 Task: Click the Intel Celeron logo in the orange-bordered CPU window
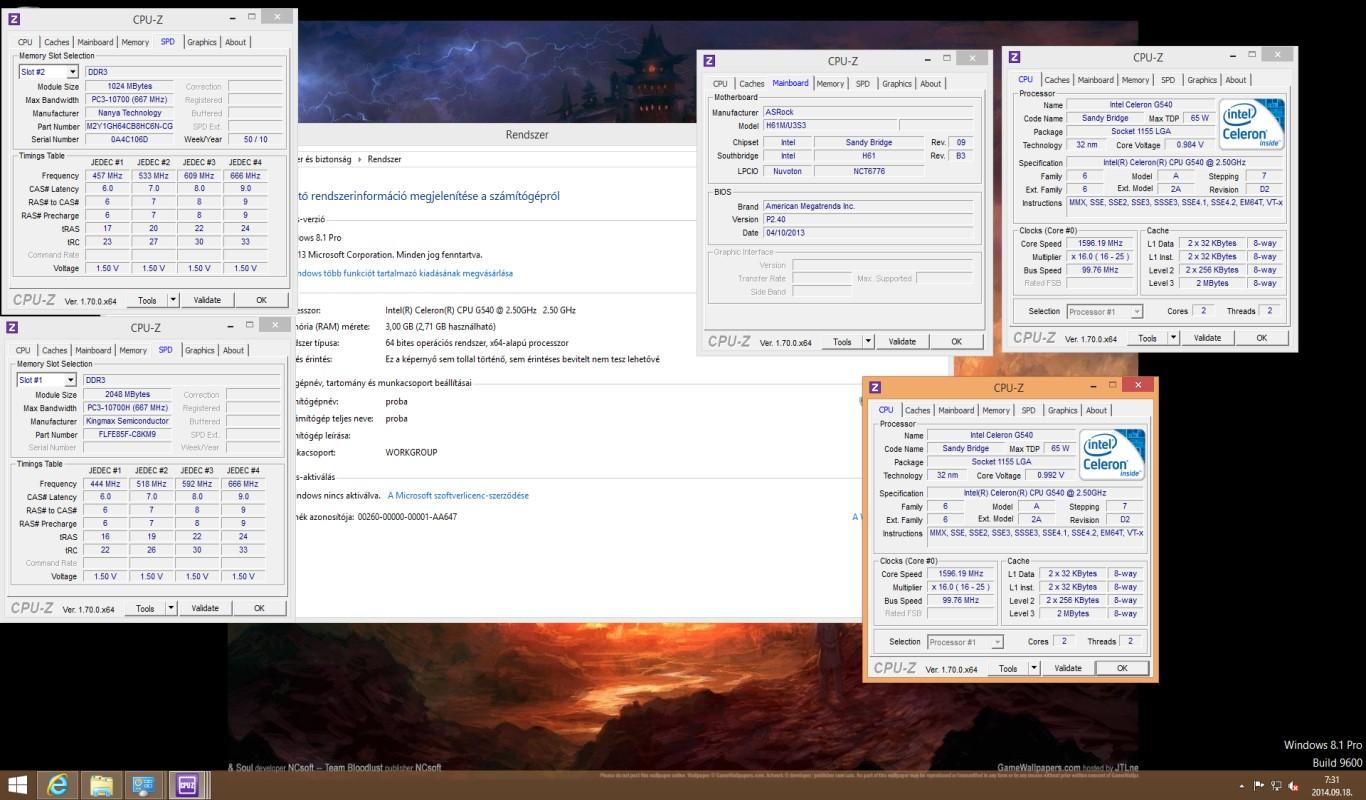(1113, 455)
